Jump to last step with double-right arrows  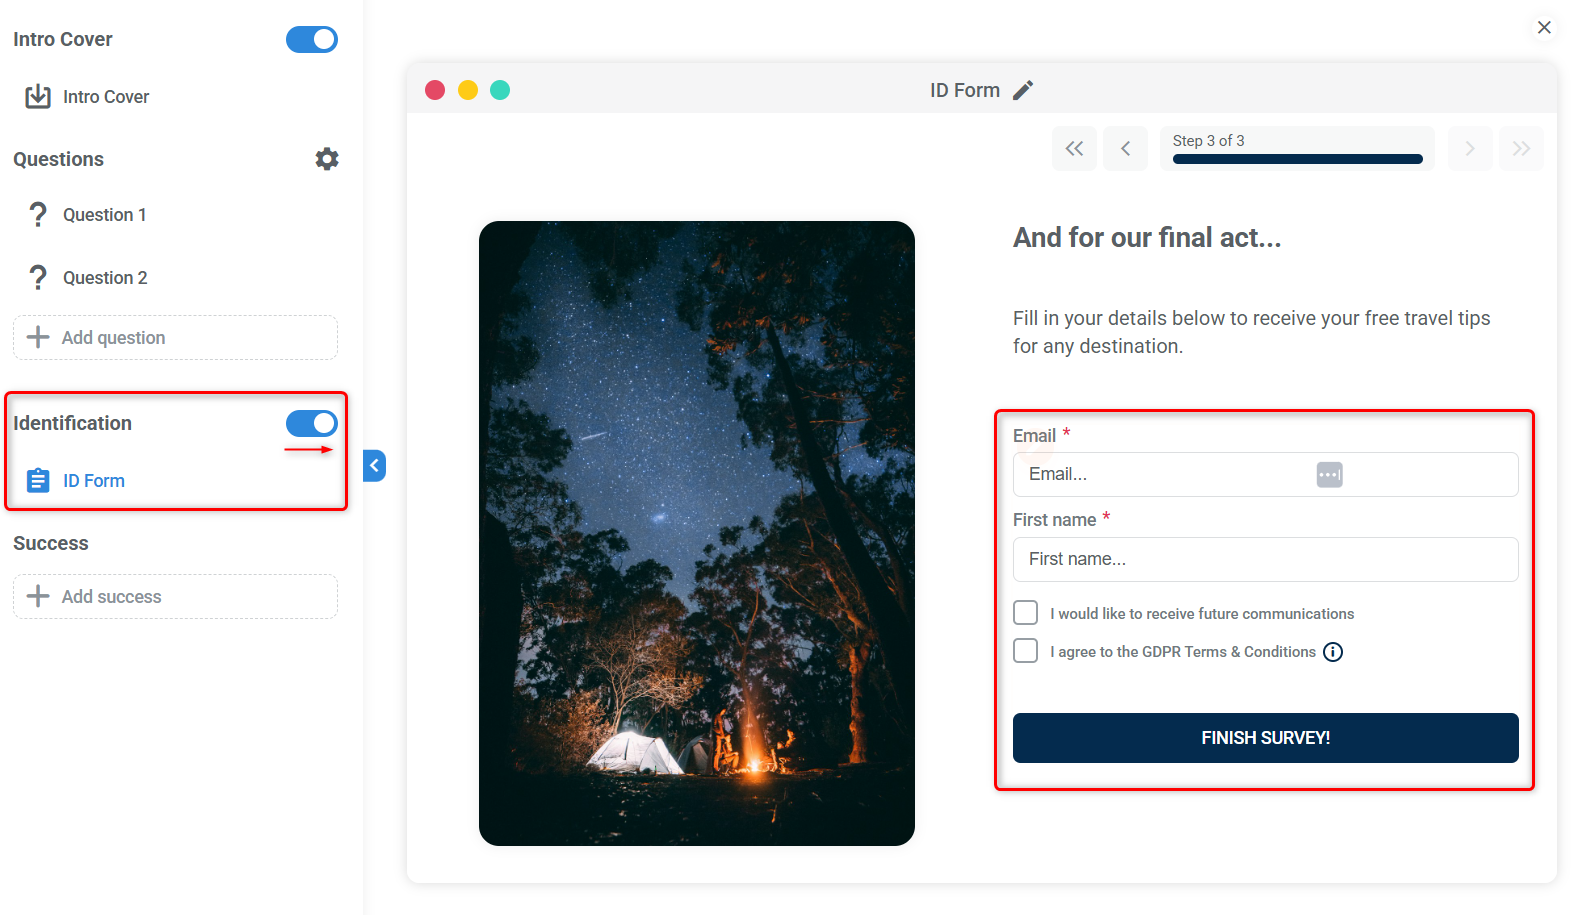tap(1521, 149)
